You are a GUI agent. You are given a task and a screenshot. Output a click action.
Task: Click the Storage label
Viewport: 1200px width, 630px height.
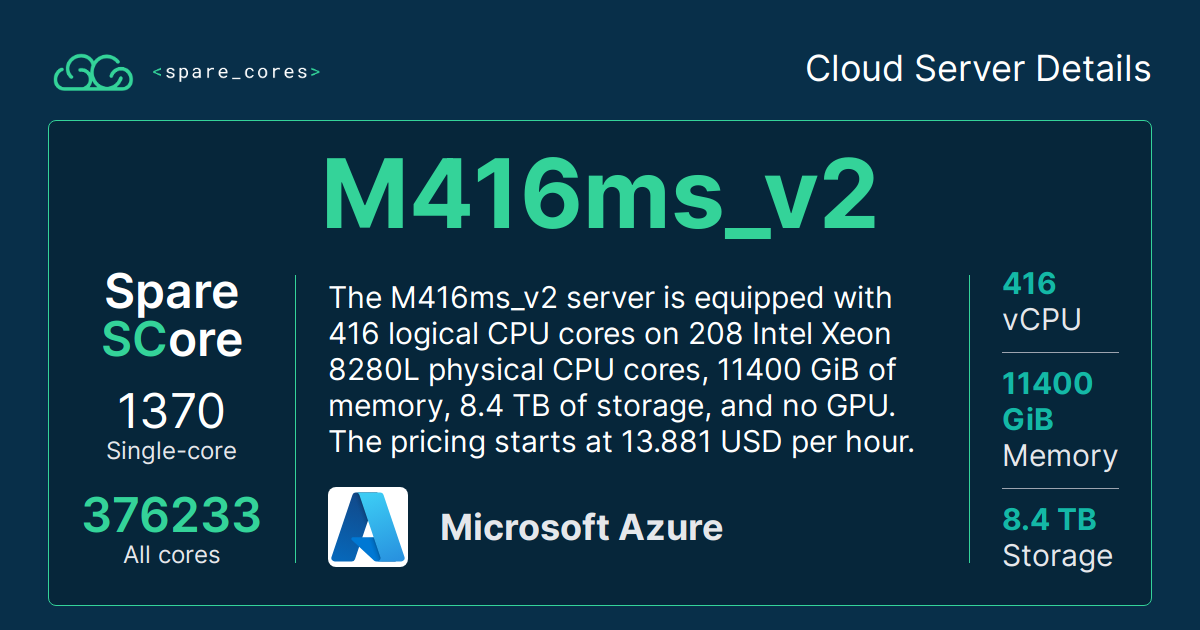[1057, 556]
